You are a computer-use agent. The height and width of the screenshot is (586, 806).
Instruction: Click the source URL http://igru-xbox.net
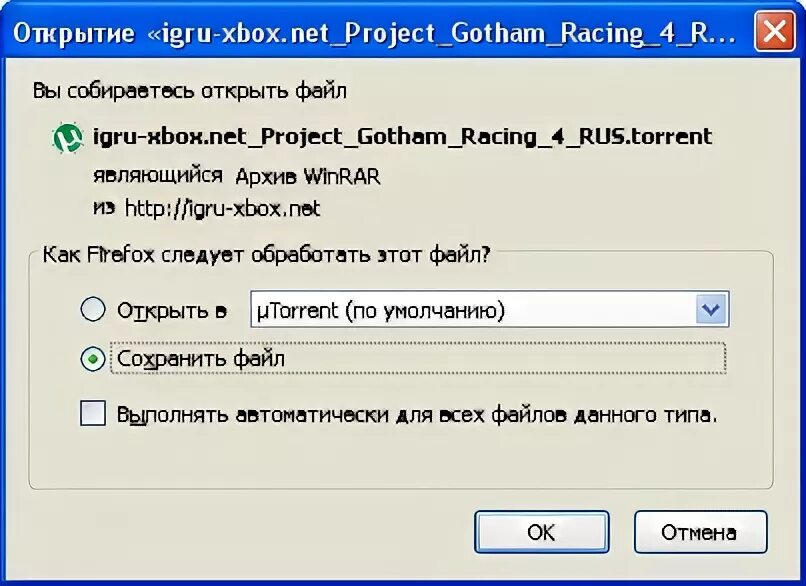click(223, 208)
